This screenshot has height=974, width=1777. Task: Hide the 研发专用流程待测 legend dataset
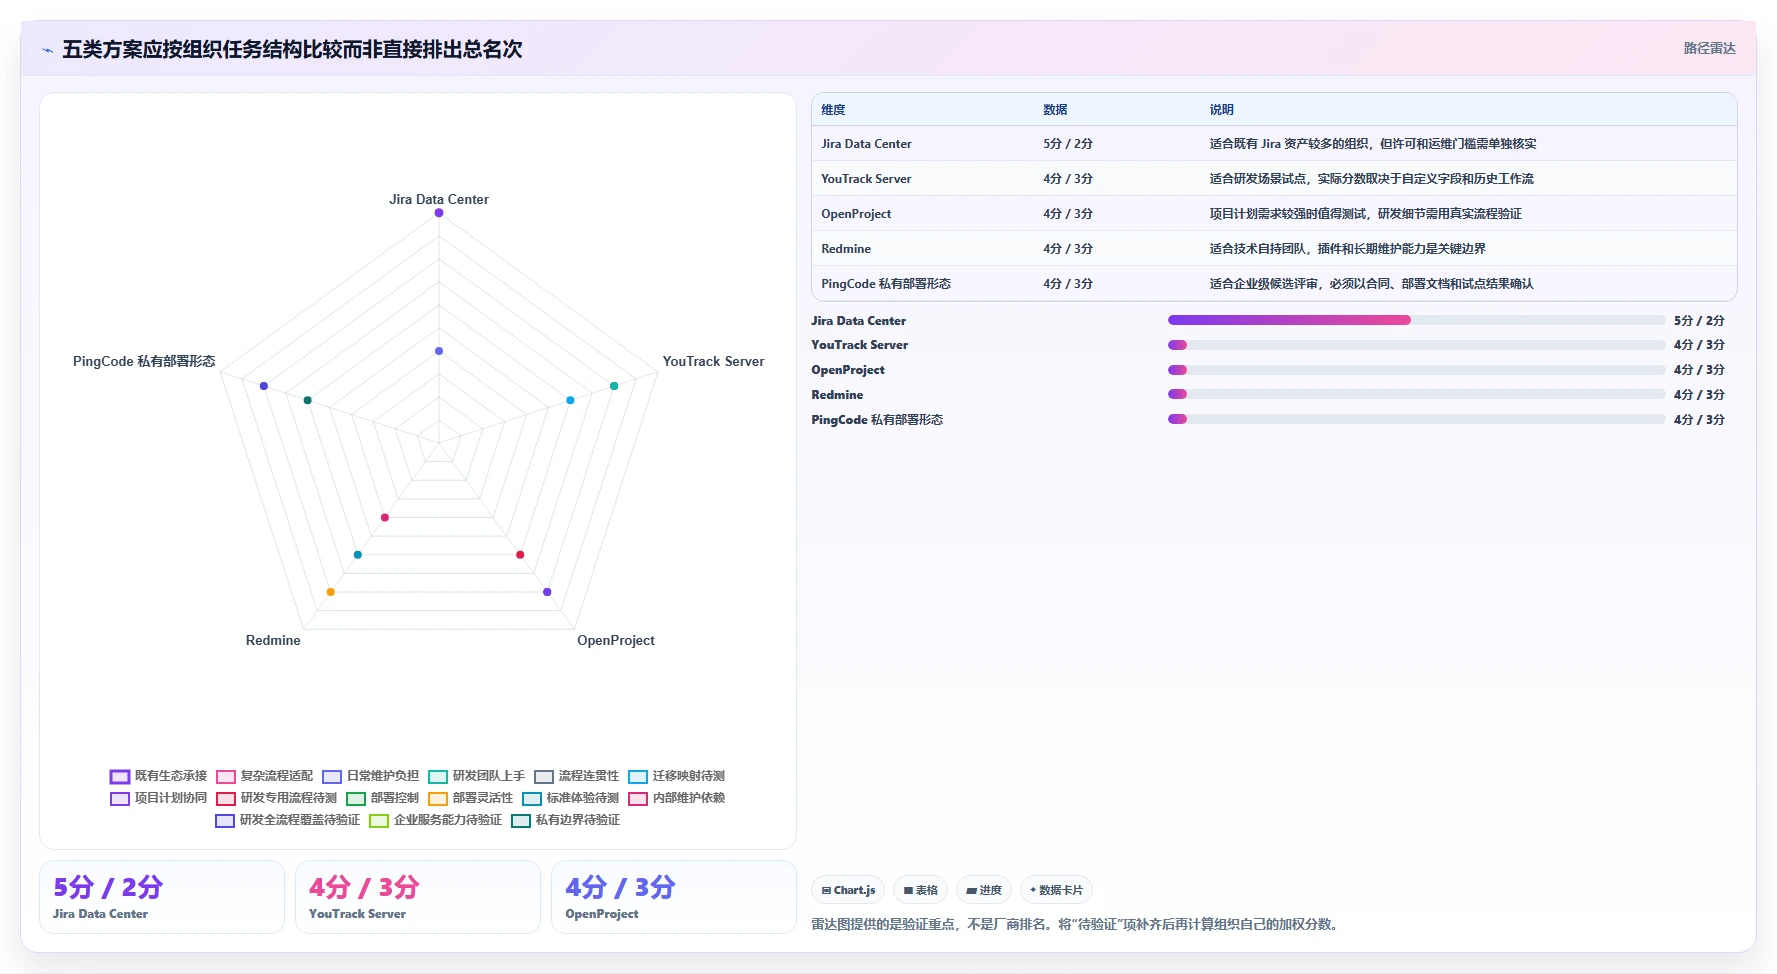tap(276, 798)
